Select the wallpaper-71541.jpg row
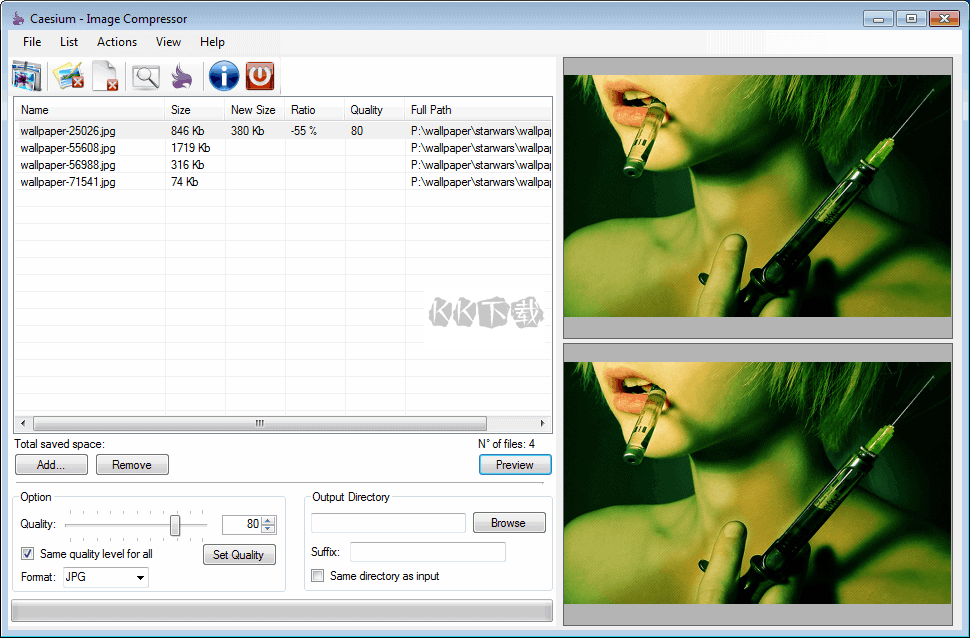The width and height of the screenshot is (970, 638). pyautogui.click(x=283, y=182)
